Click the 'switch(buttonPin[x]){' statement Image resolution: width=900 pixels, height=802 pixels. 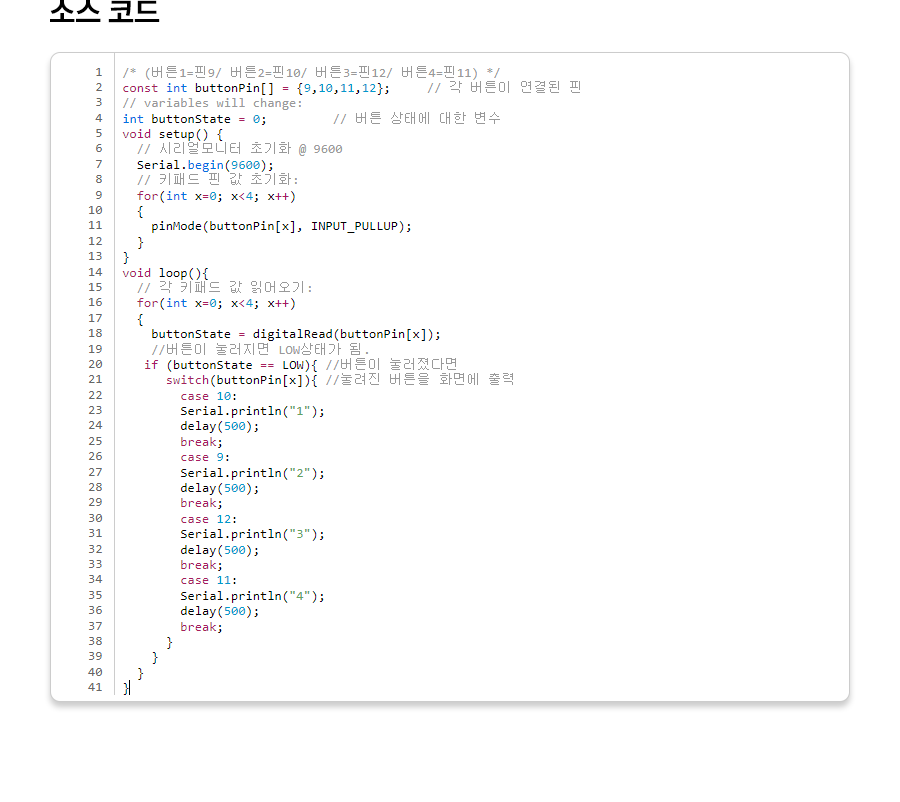[x=241, y=380]
